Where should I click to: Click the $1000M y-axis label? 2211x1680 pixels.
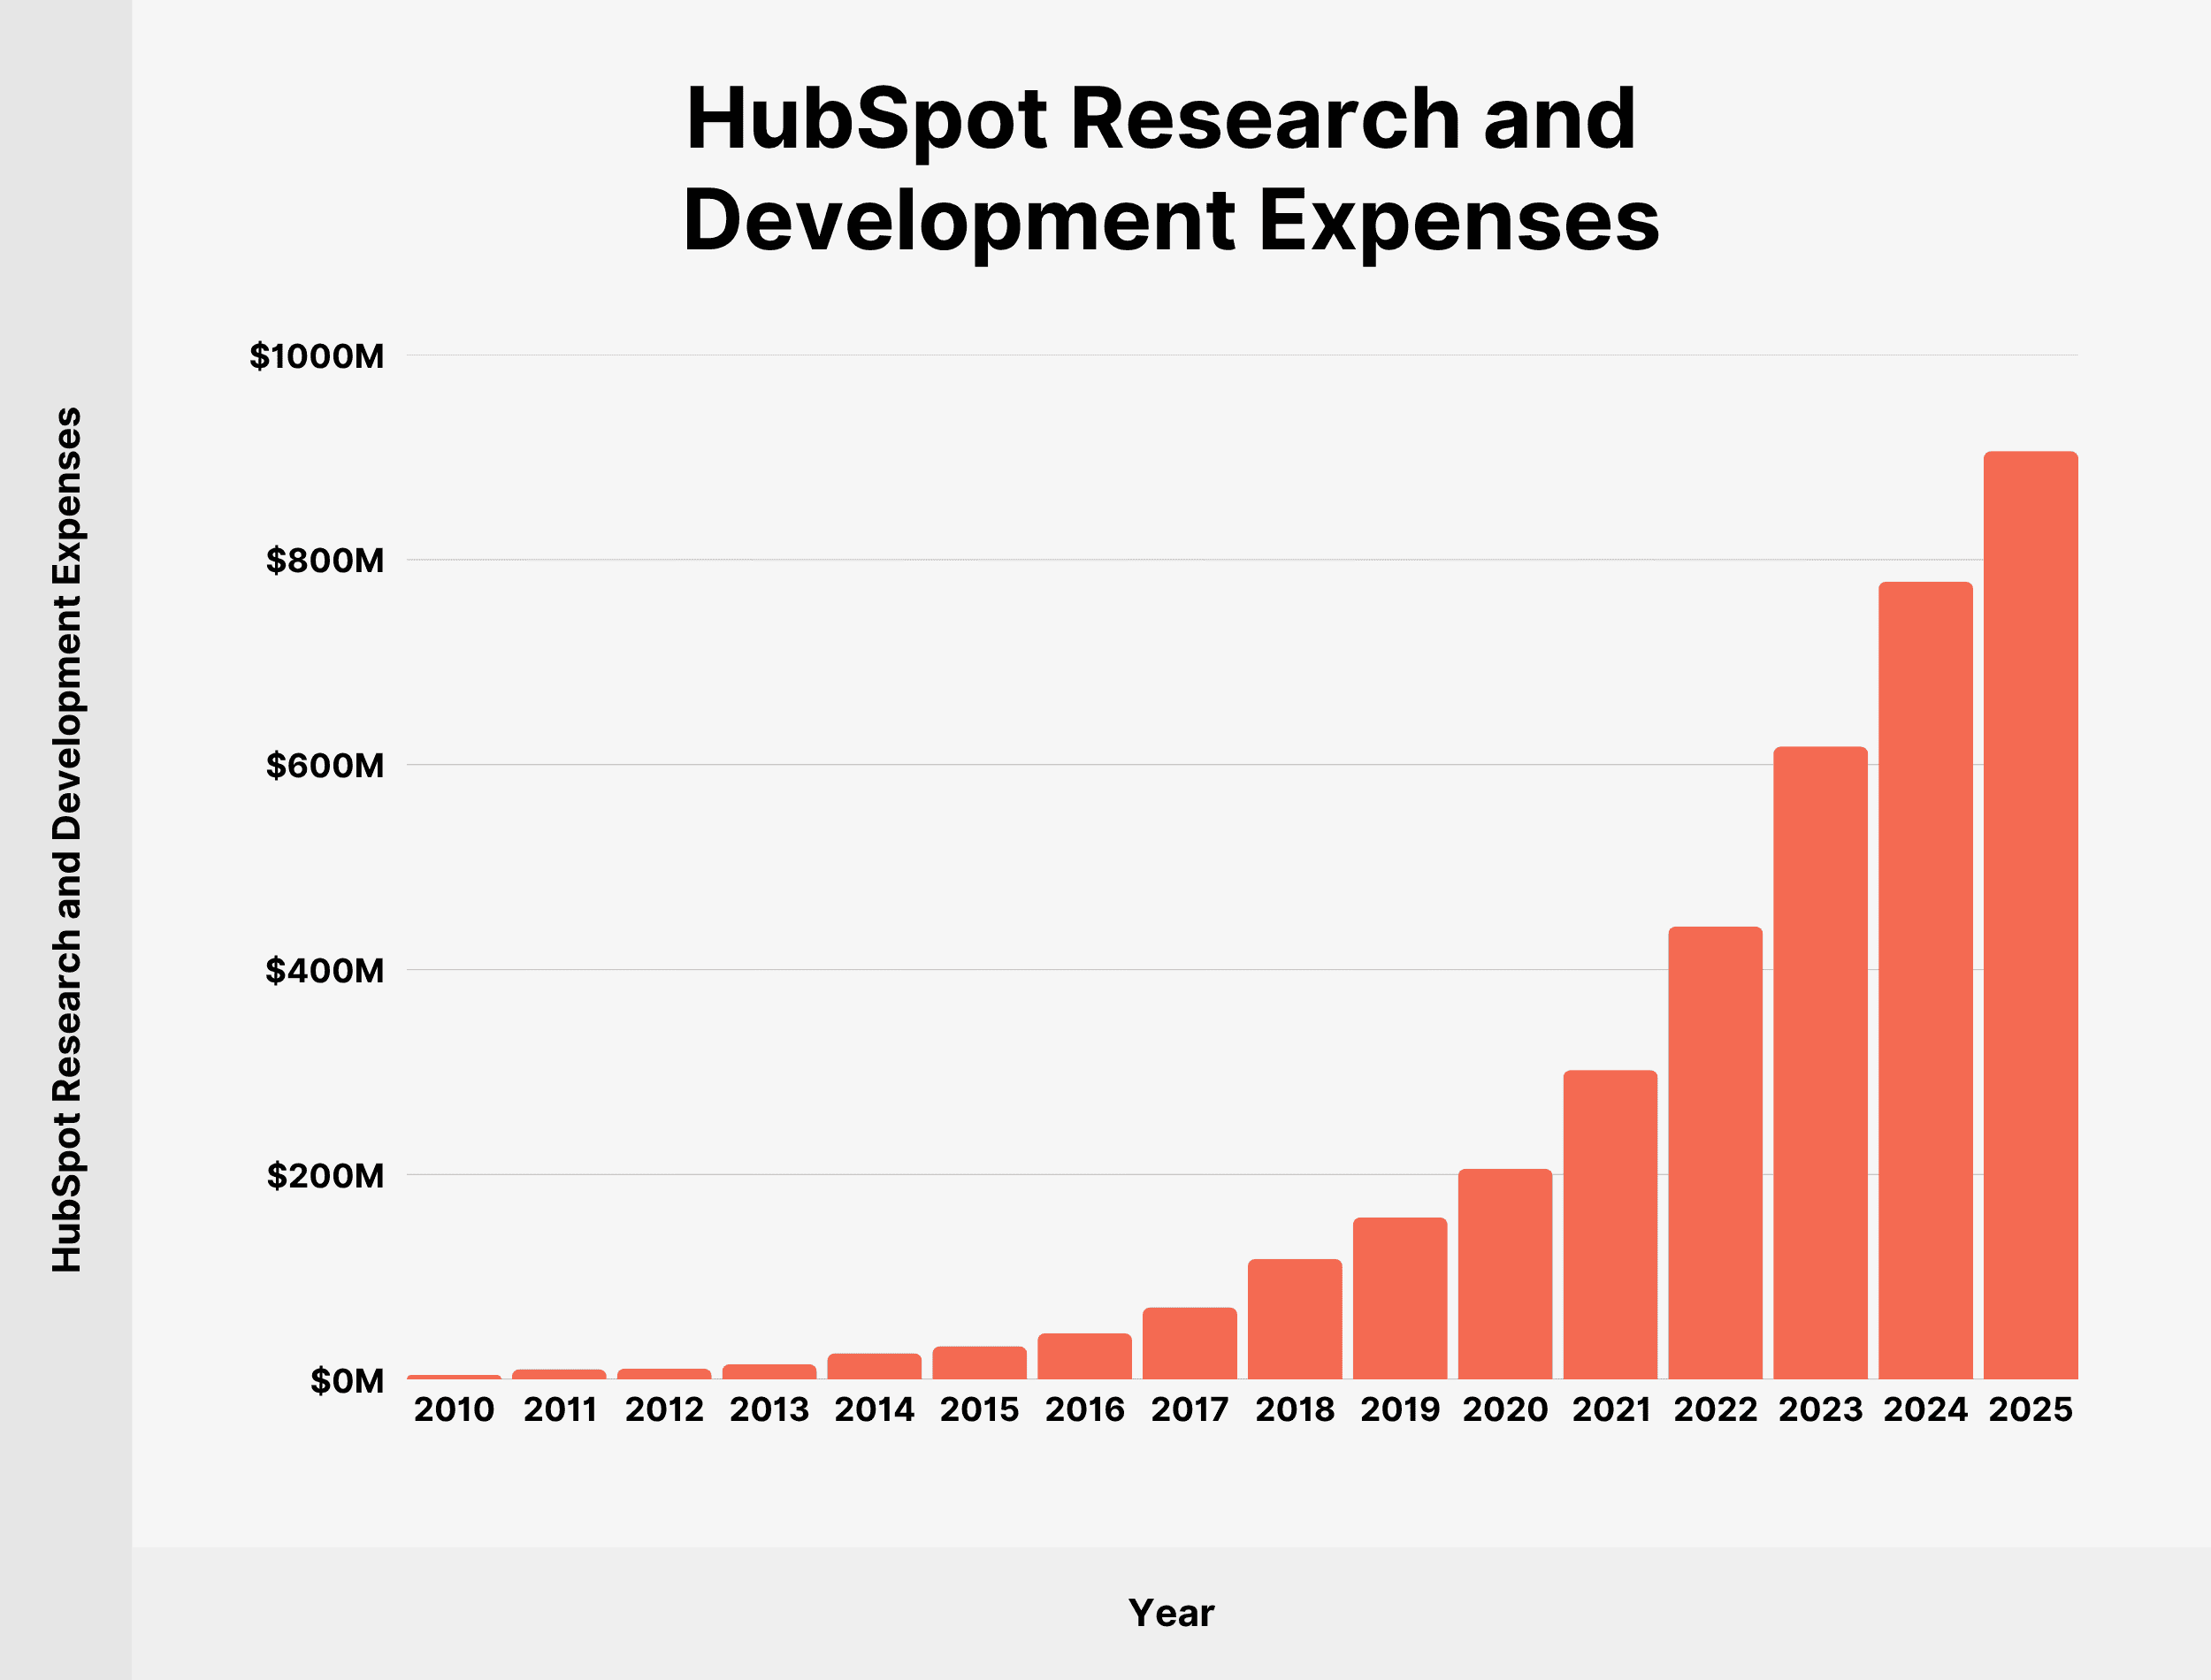pos(317,356)
